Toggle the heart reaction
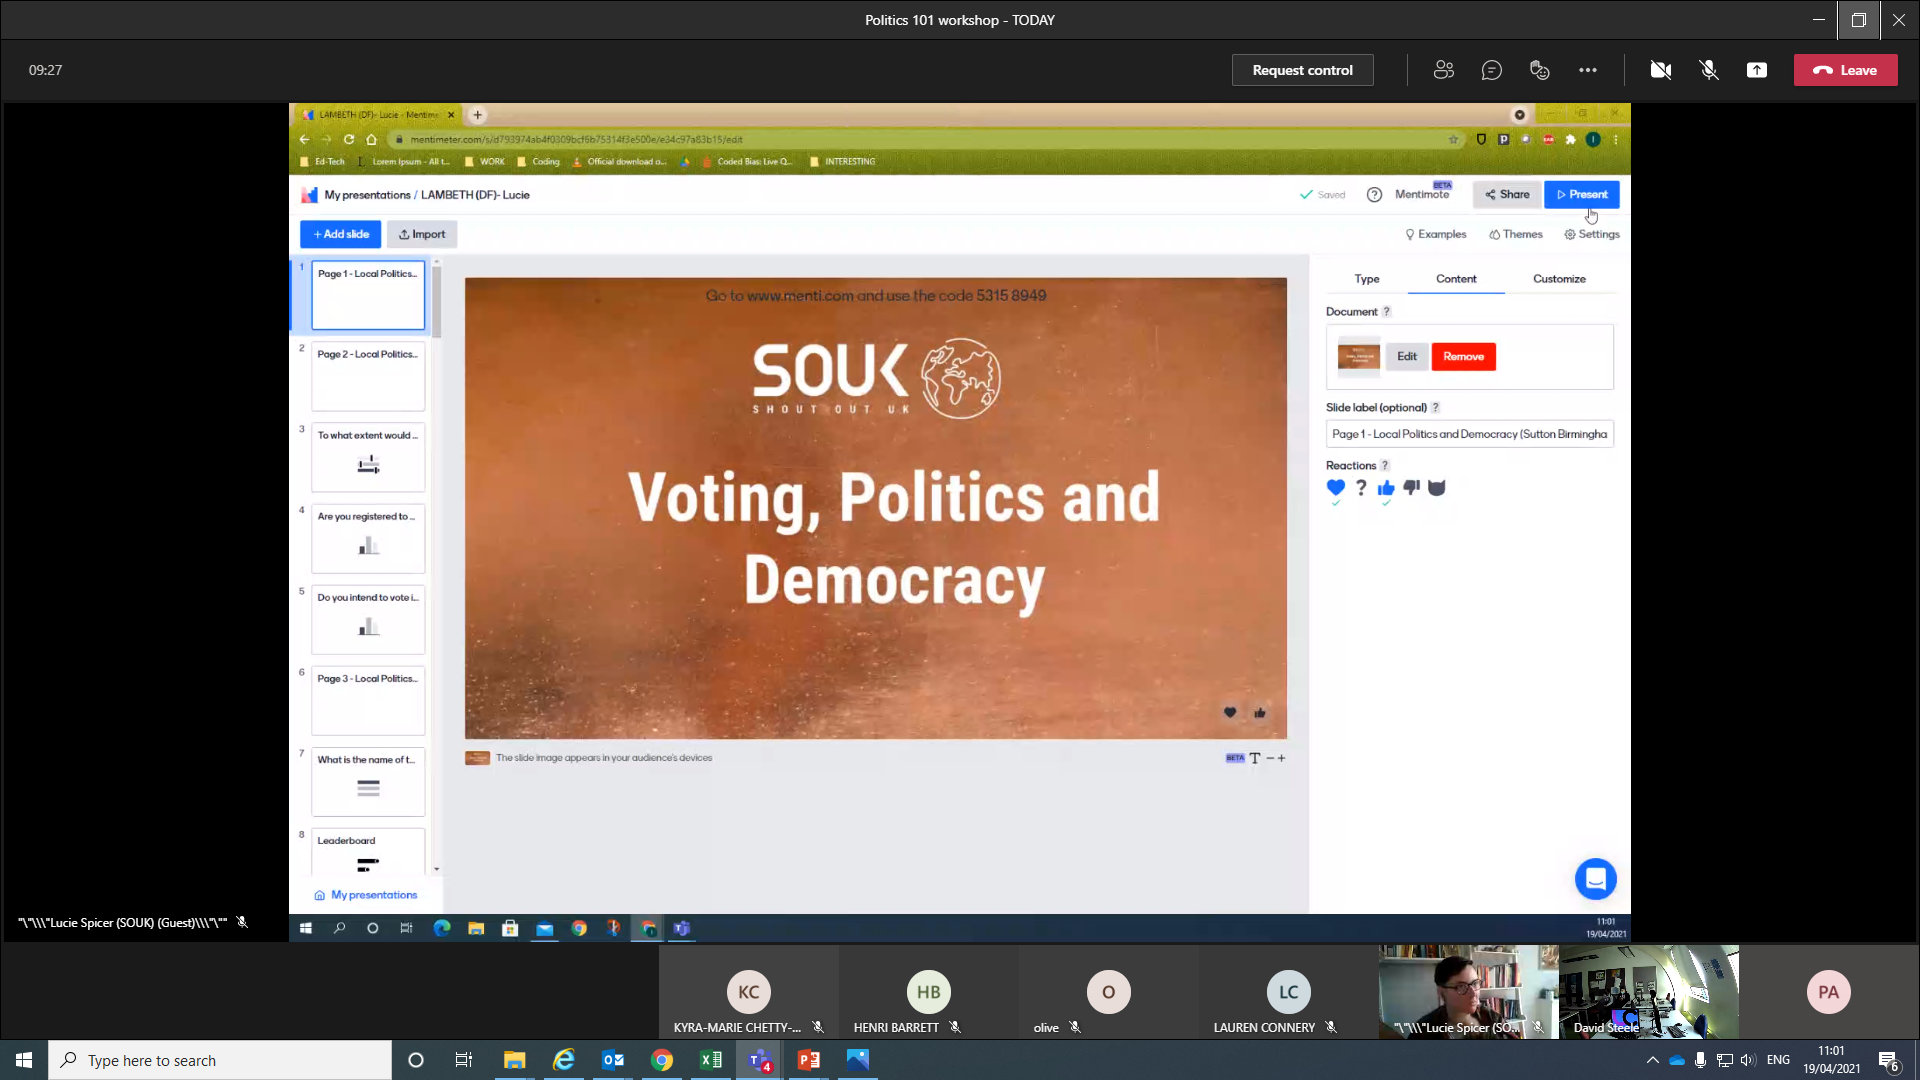 tap(1335, 488)
